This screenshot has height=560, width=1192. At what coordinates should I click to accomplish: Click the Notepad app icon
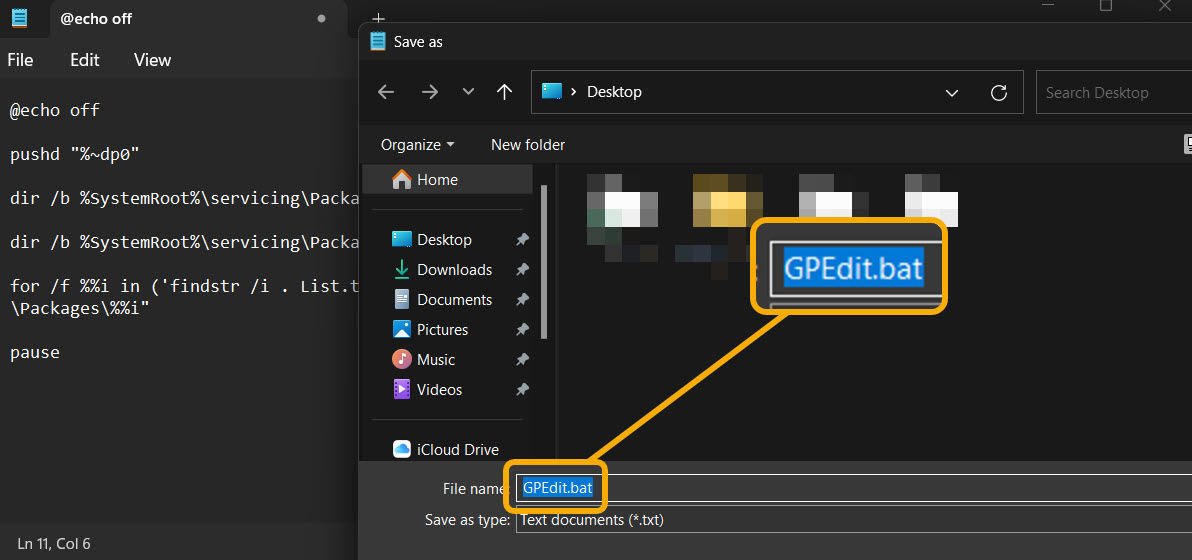tap(20, 18)
